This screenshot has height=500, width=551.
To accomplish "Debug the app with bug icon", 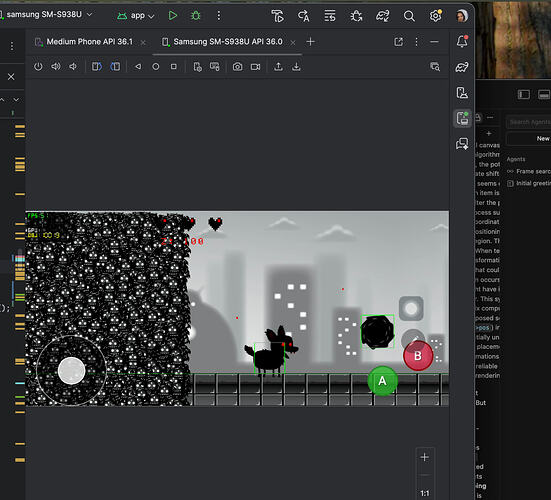I will (196, 15).
